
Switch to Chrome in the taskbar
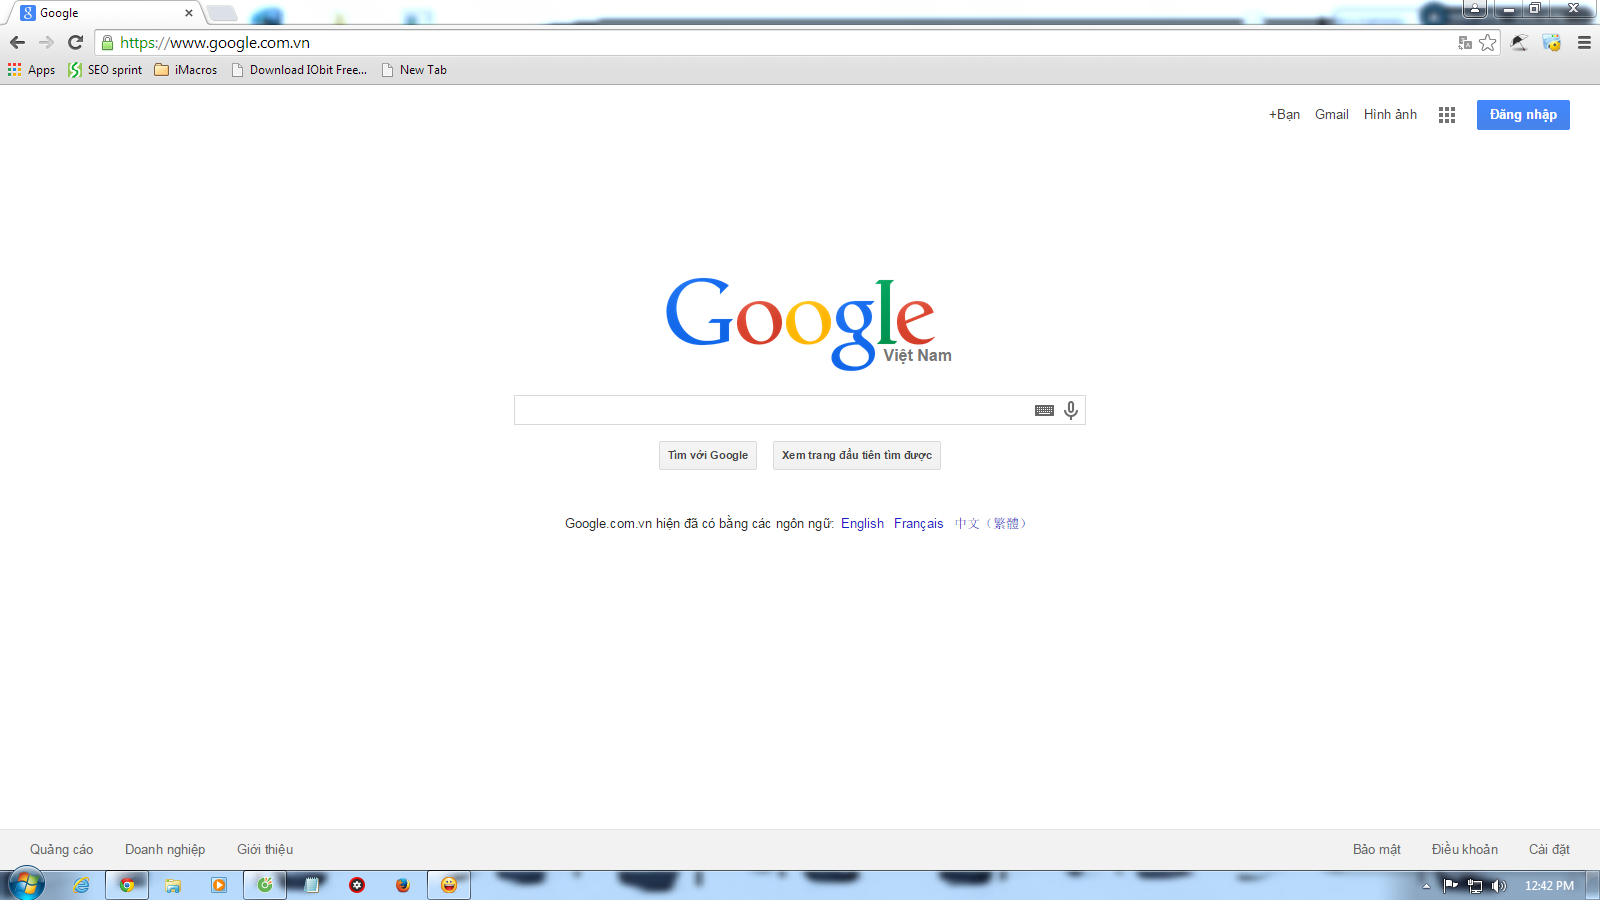(127, 885)
